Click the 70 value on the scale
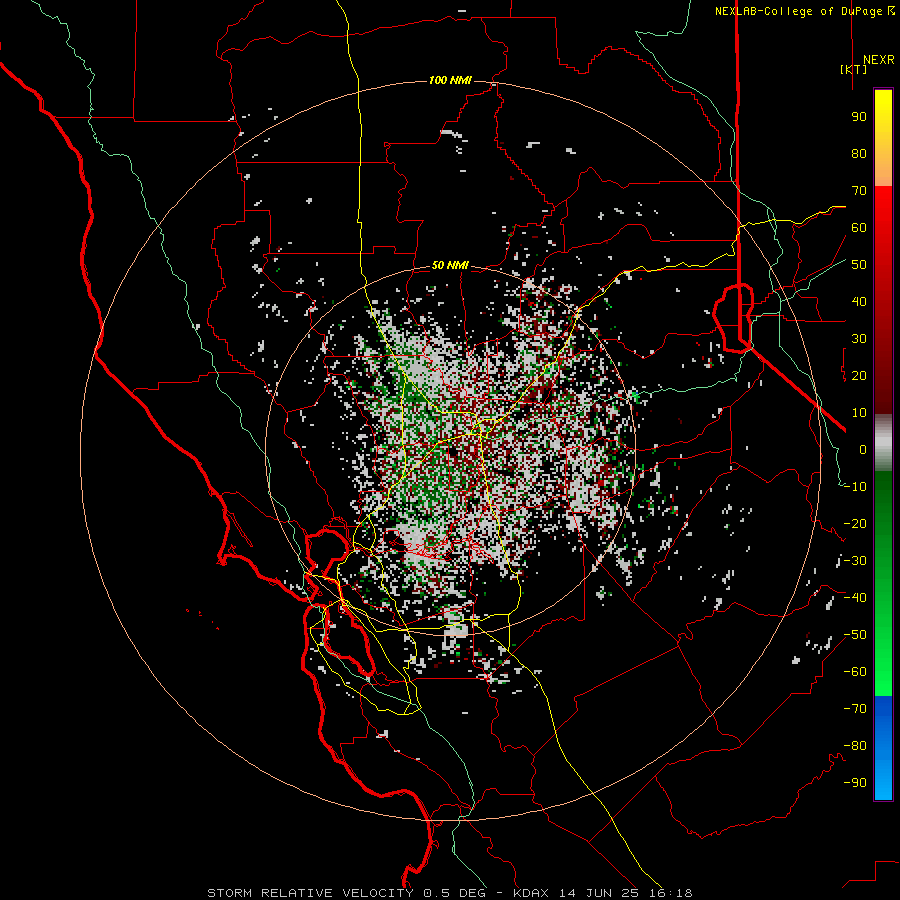Viewport: 900px width, 900px height. [x=859, y=191]
